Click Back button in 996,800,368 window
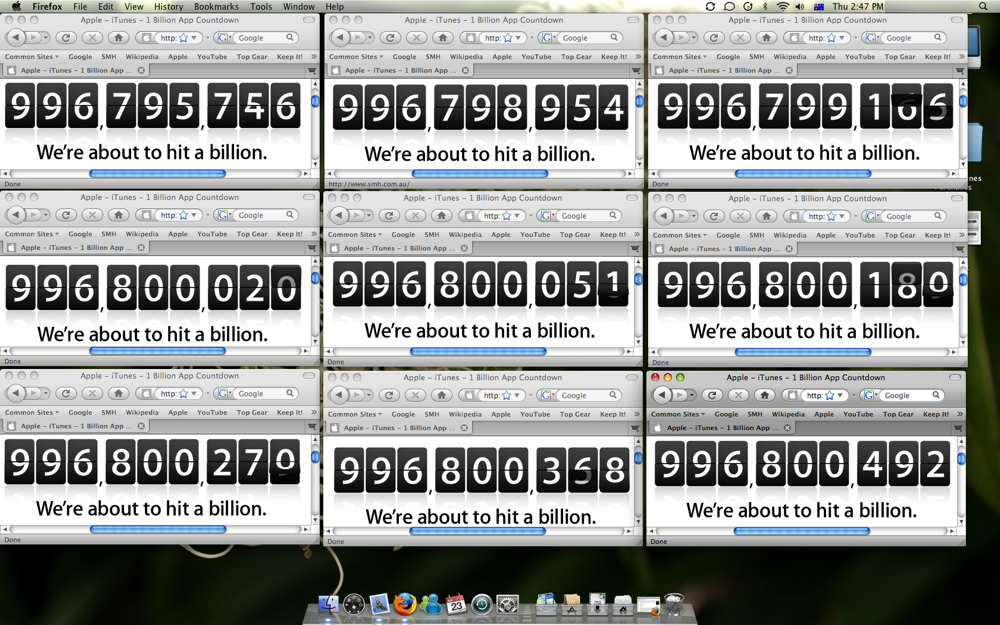This screenshot has width=1000, height=625. (339, 395)
